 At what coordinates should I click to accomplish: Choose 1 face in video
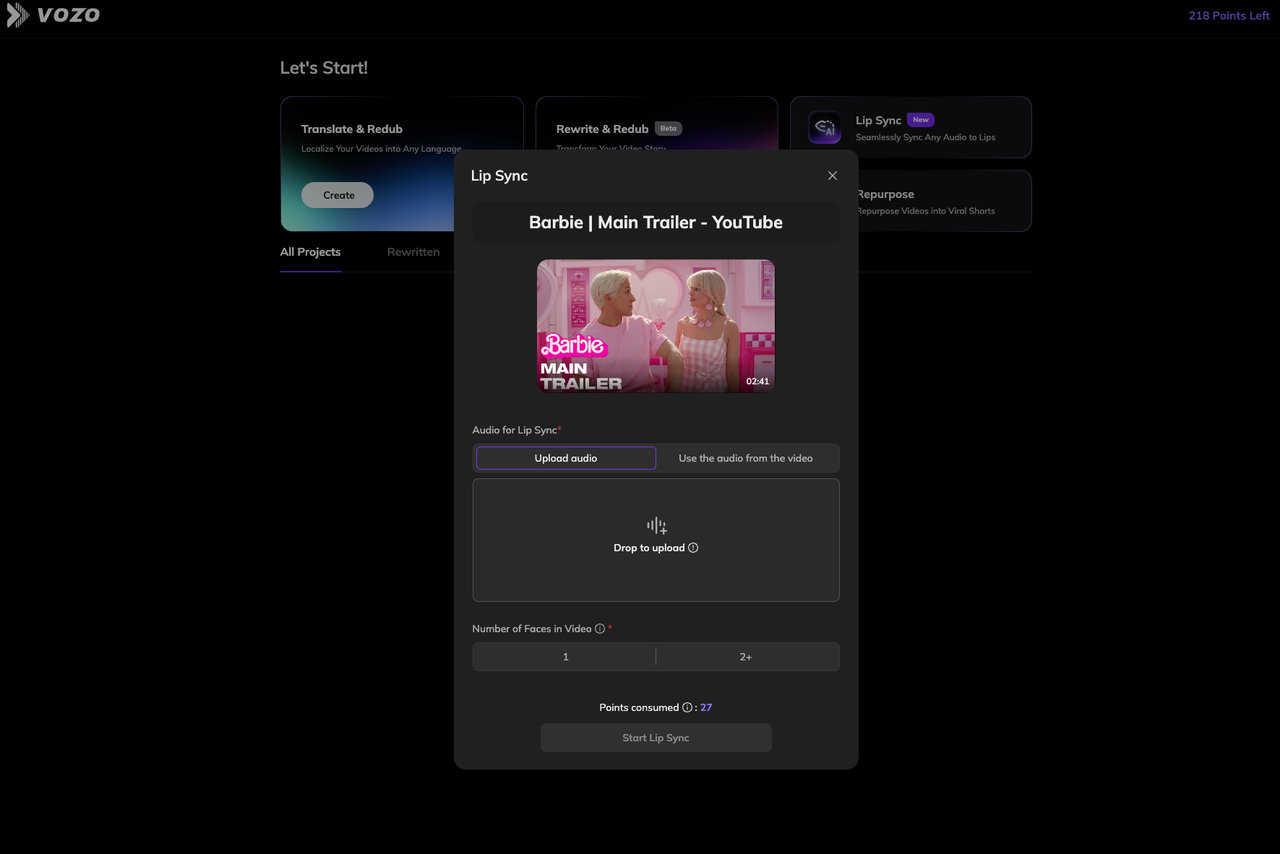coord(565,657)
